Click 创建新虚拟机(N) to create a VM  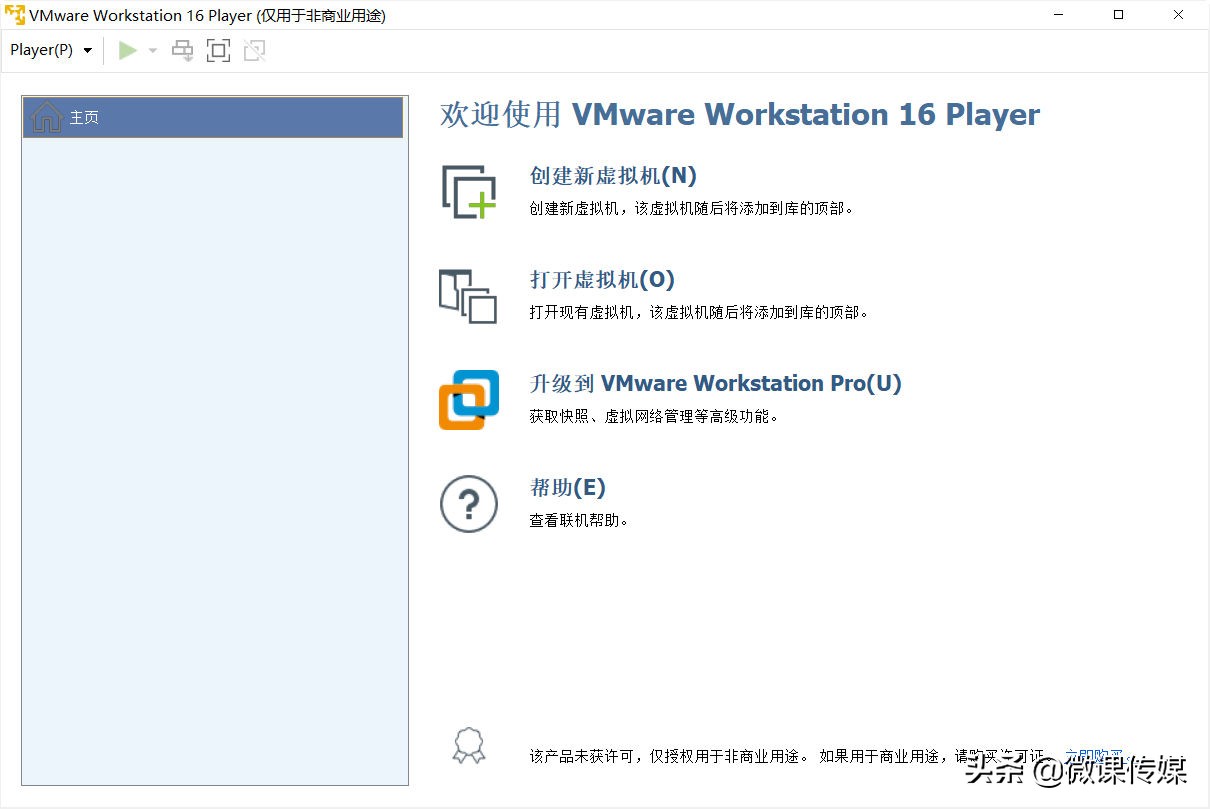(x=613, y=176)
